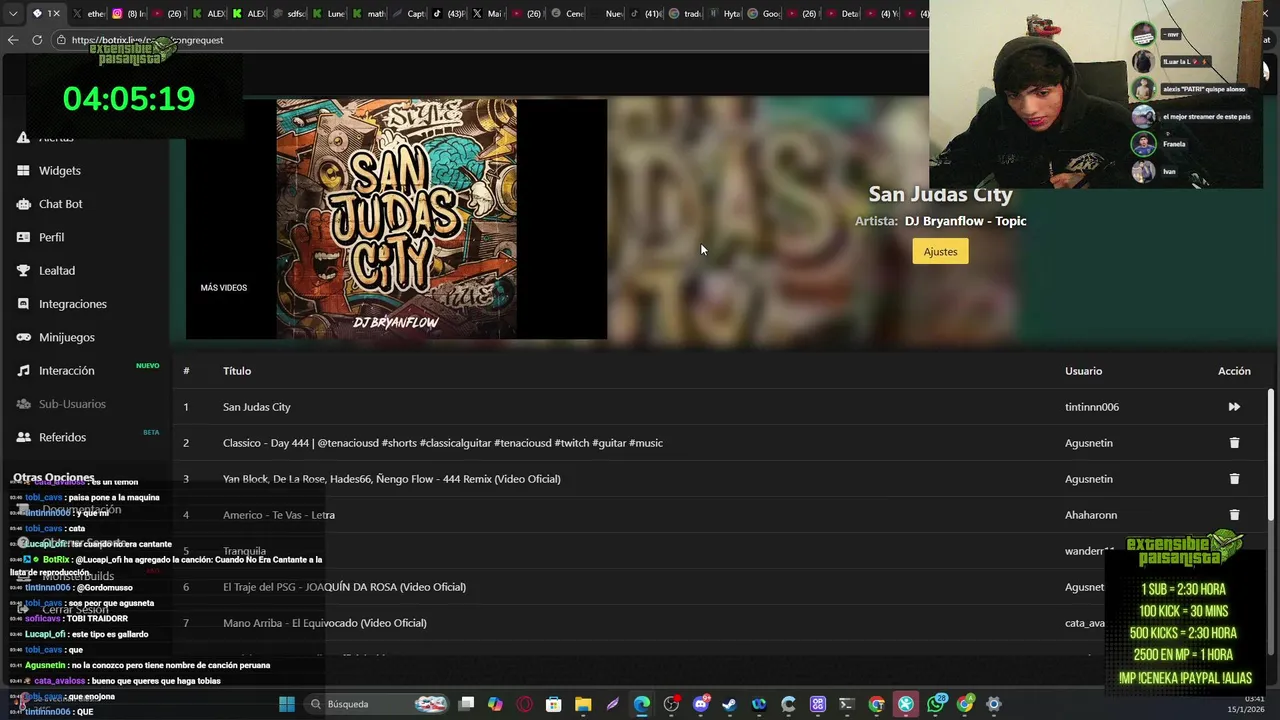
Task: Open the browser tab list dropdown arrow
Action: point(13,14)
